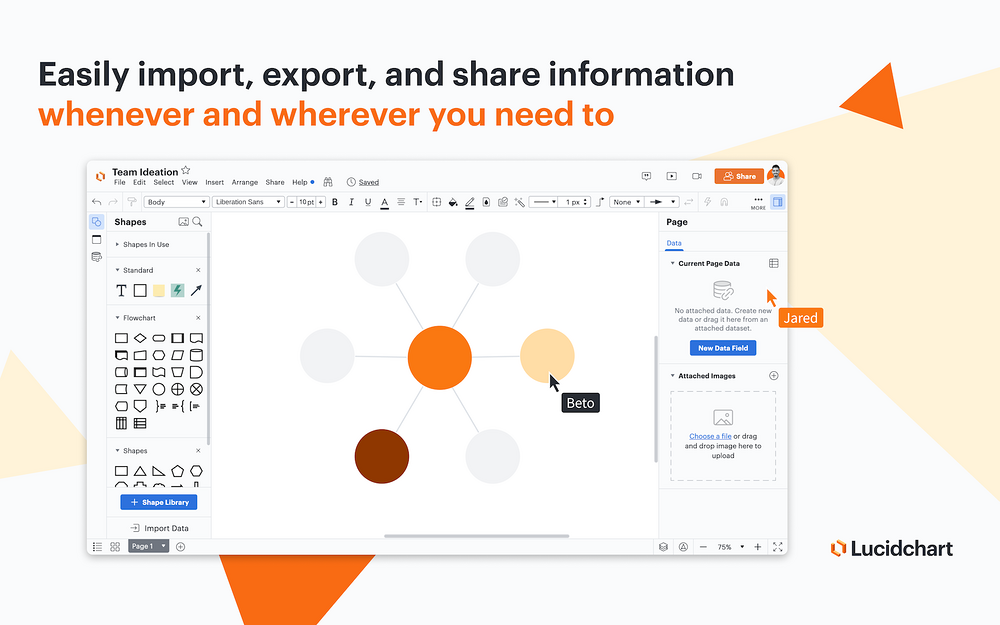This screenshot has width=1000, height=625.
Task: Click the orange Share button
Action: (x=739, y=176)
